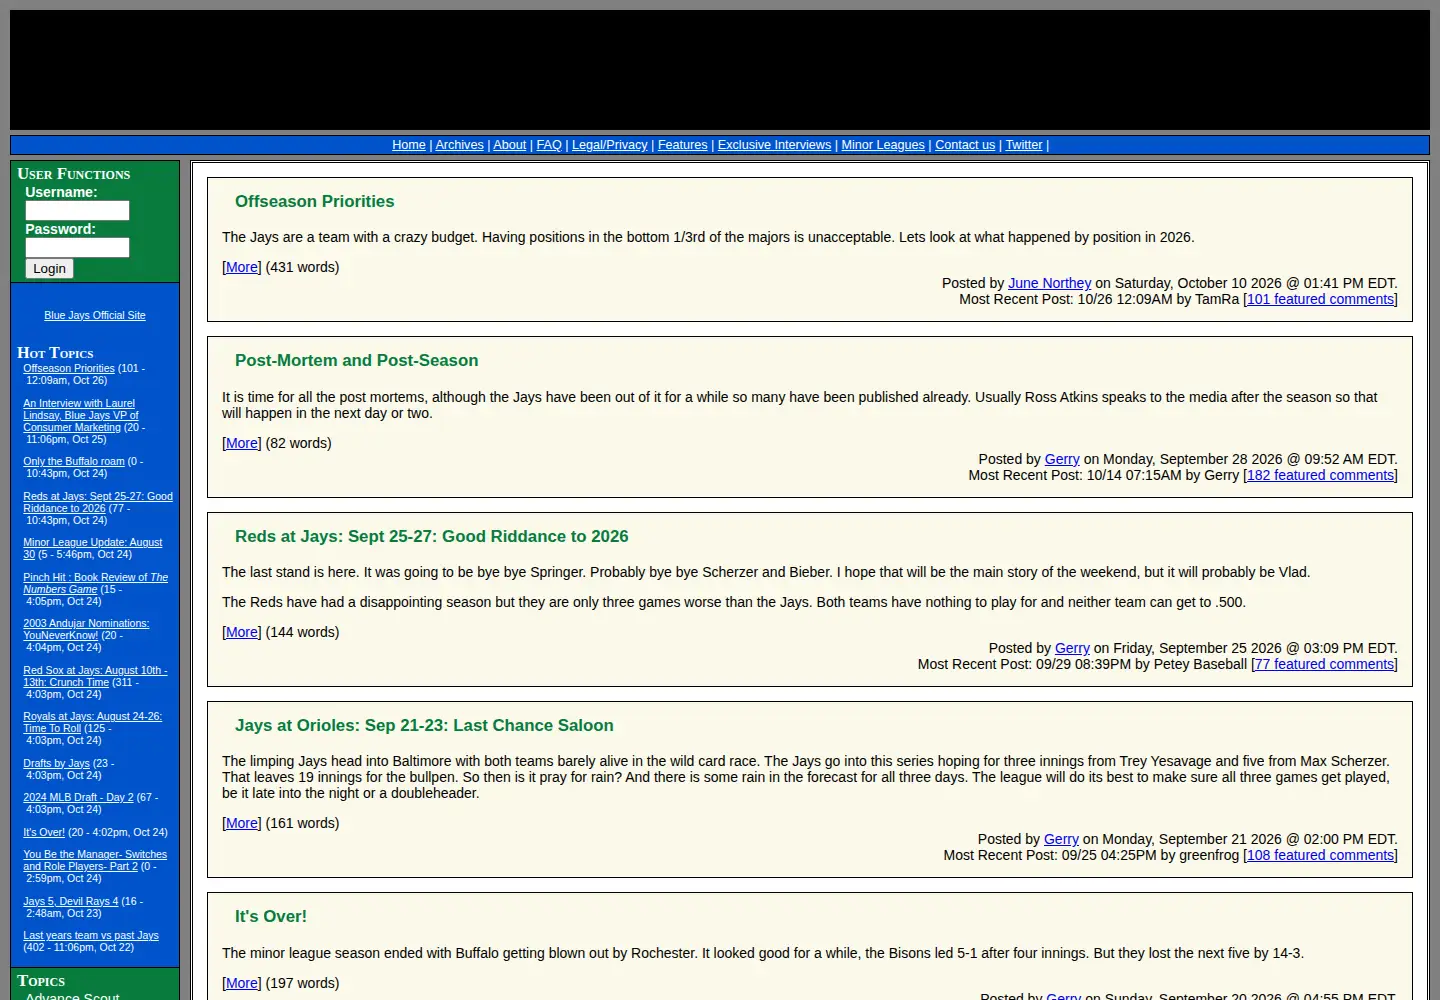Image resolution: width=1440 pixels, height=1000 pixels.
Task: Open the Twitter link
Action: pos(1023,145)
